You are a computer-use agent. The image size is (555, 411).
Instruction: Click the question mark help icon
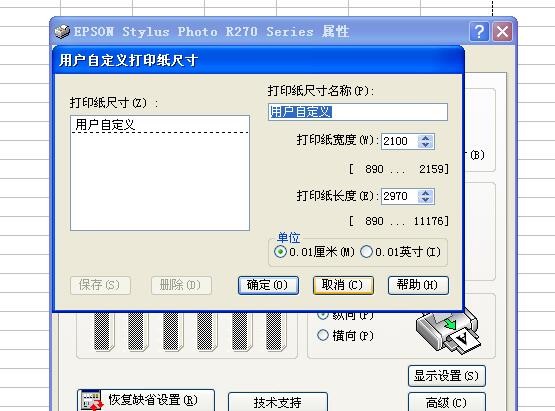click(x=479, y=32)
